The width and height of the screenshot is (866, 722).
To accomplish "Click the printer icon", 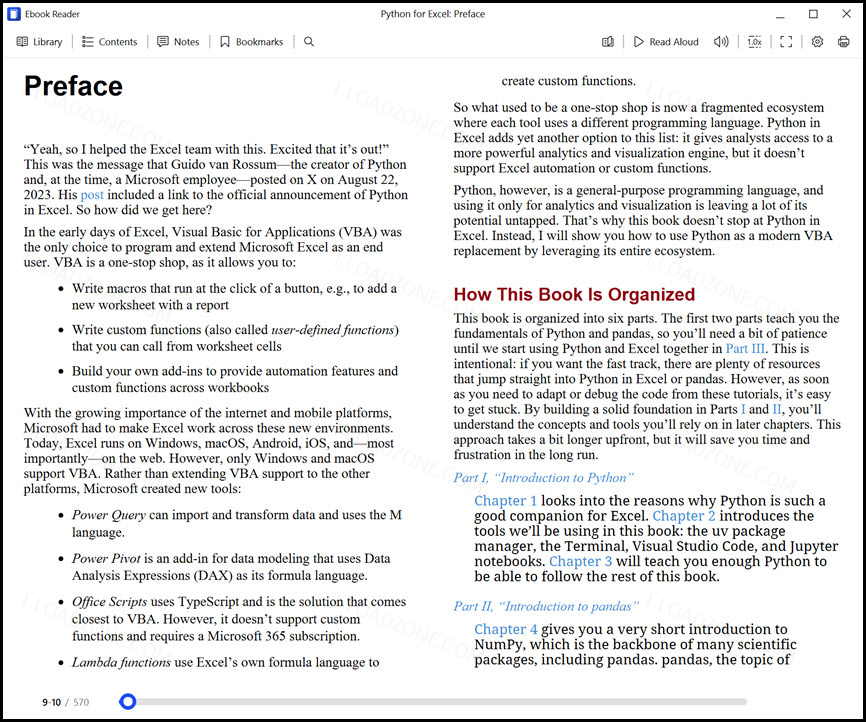I will [x=843, y=41].
